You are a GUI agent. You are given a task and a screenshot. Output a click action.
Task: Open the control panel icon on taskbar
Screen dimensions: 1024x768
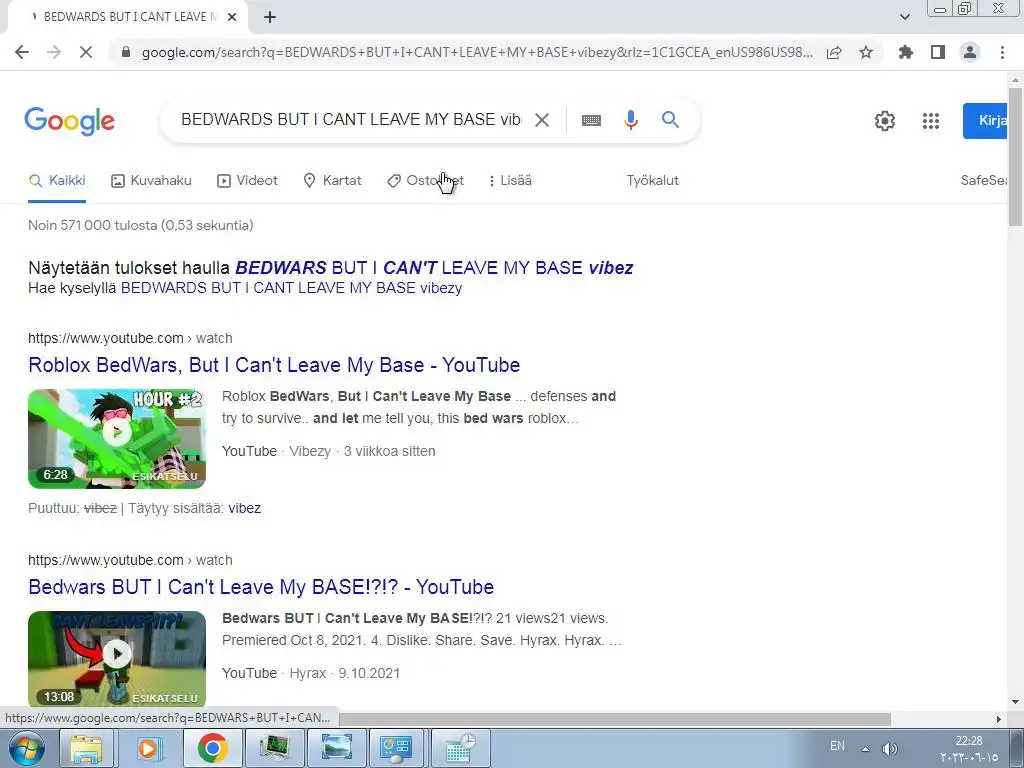(396, 748)
